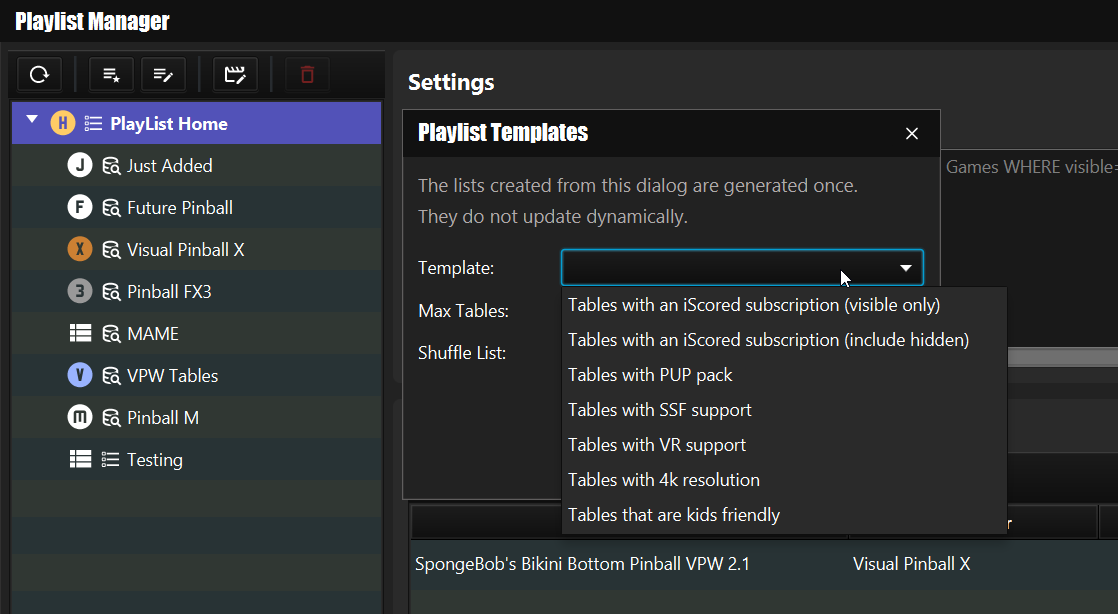Pick Tables that are kids friendly

click(674, 515)
